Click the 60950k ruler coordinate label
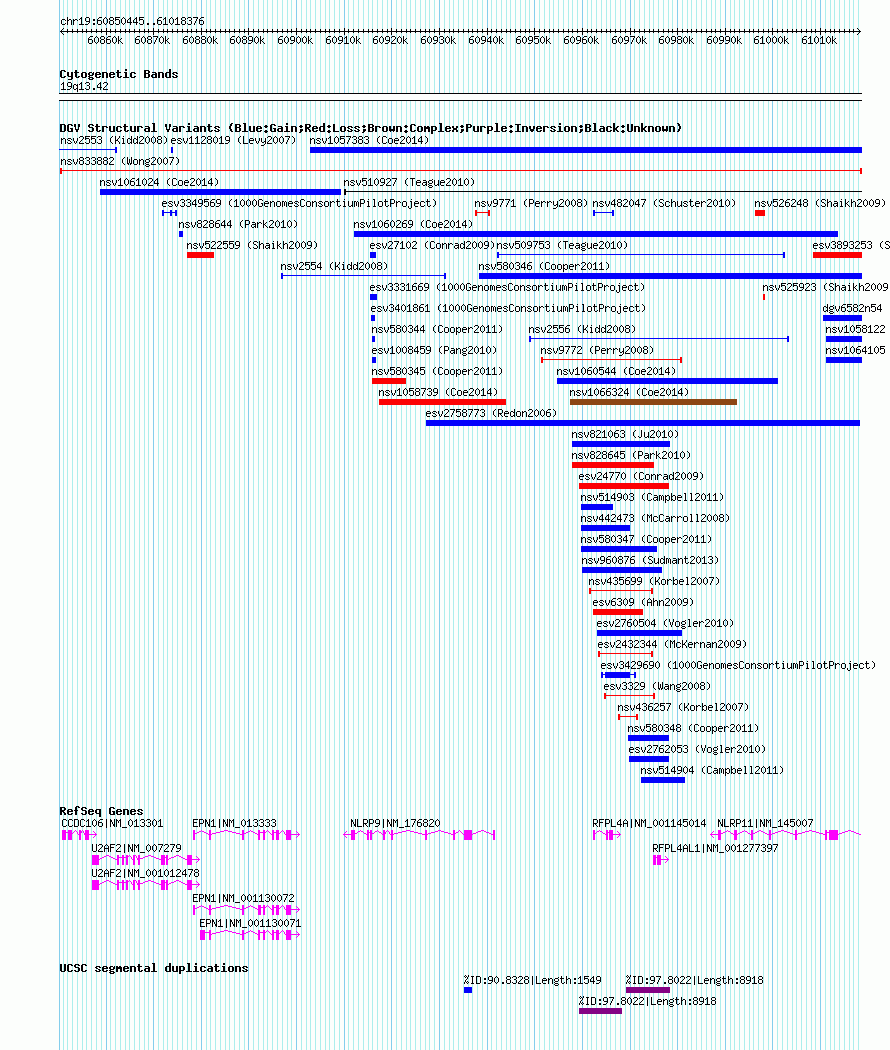The width and height of the screenshot is (890, 1050). (533, 40)
